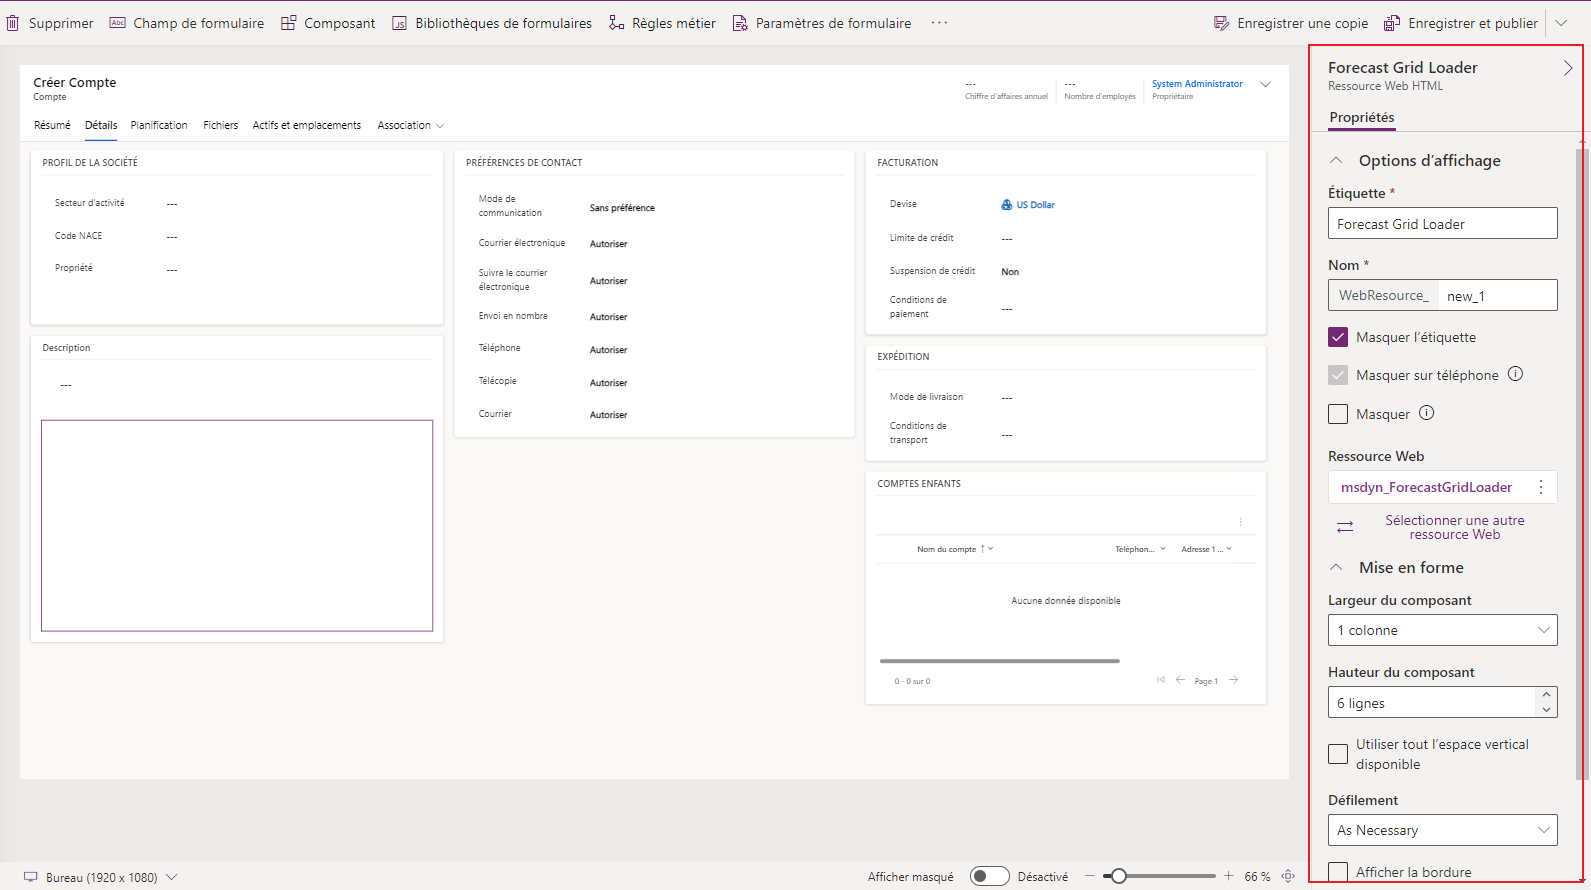This screenshot has height=890, width=1591.
Task: Open the msdyn_ForecastGridLoader web resource link
Action: pyautogui.click(x=1426, y=487)
